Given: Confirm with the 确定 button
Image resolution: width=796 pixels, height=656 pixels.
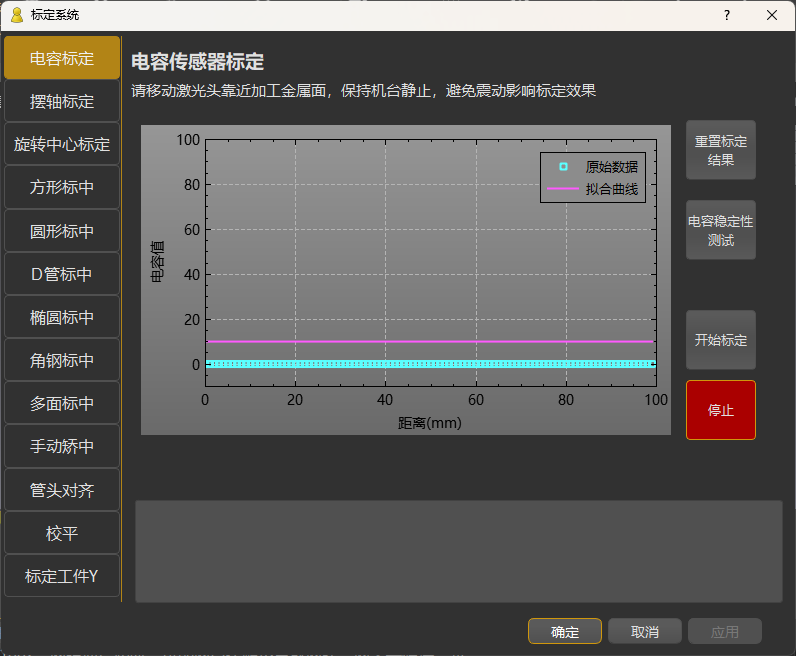Looking at the screenshot, I should pyautogui.click(x=565, y=632).
